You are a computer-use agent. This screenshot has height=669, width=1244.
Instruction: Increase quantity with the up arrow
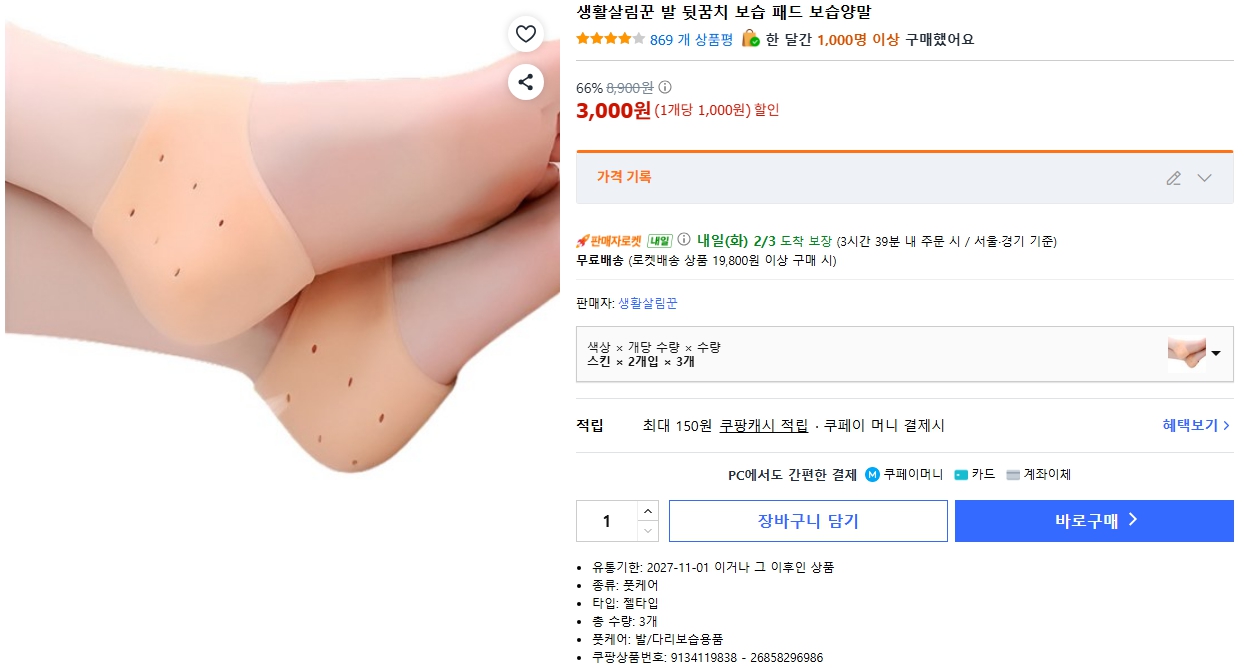point(648,511)
